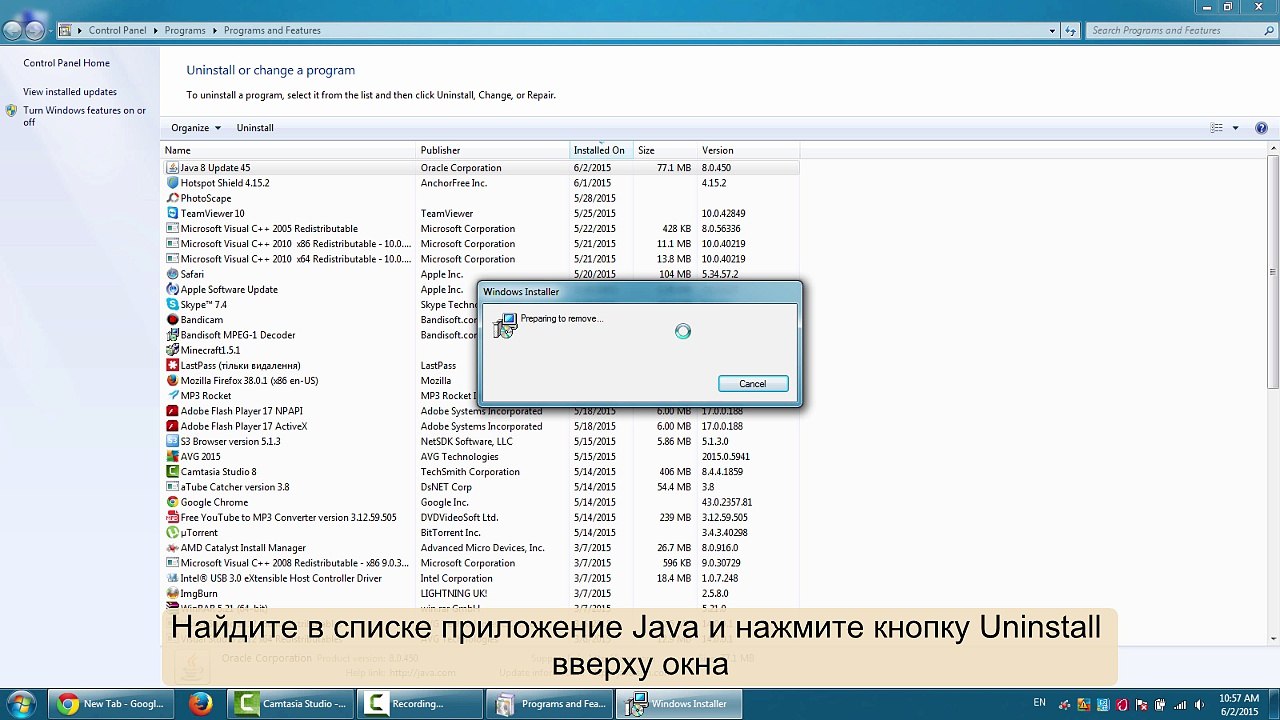Select the Java 8 Update 45 entry icon
The height and width of the screenshot is (720, 1280).
coord(172,168)
